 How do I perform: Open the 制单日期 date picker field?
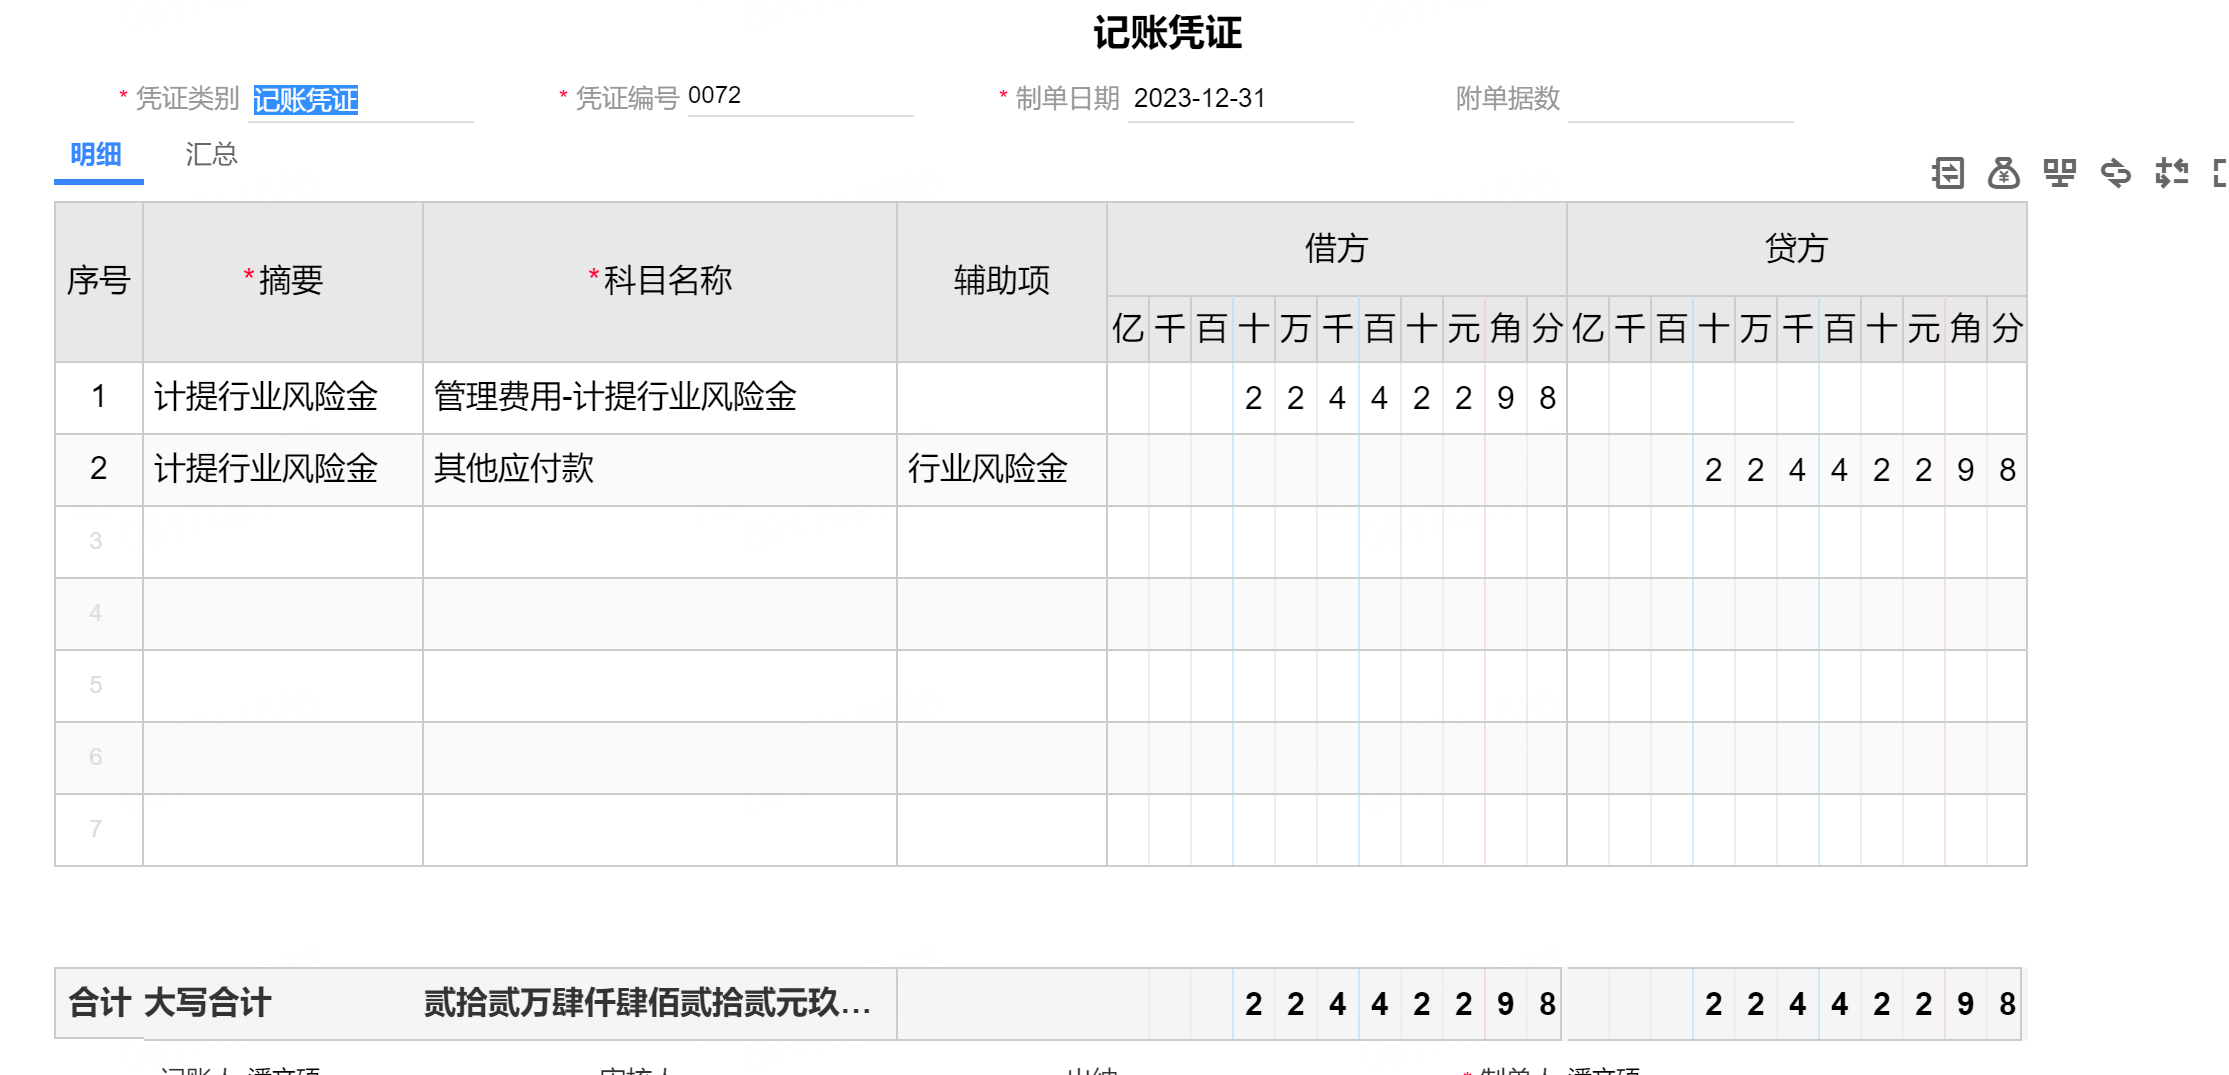(1239, 99)
